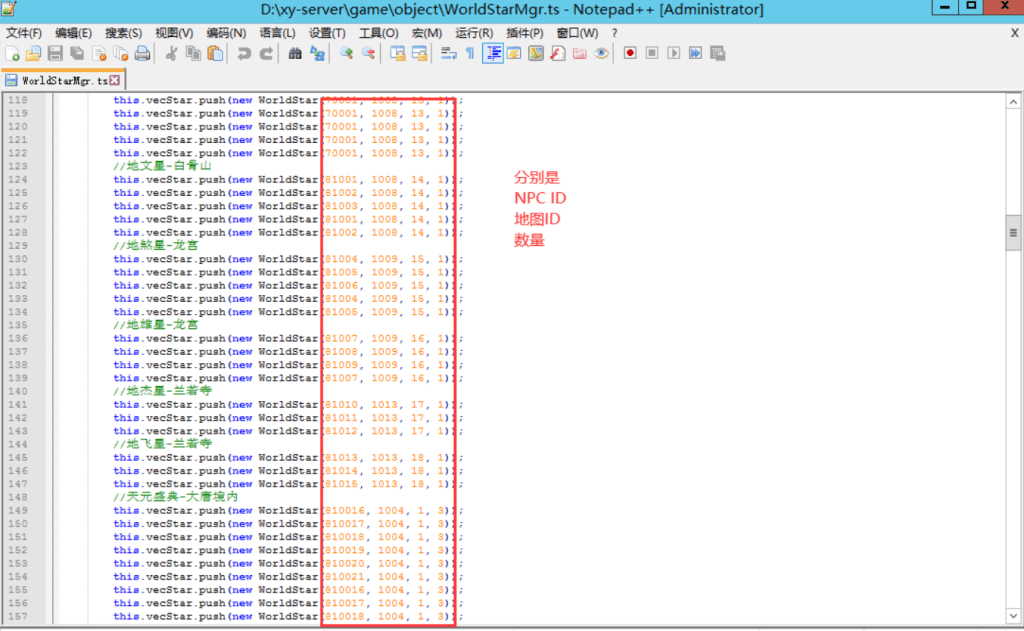Click the New file toolbar icon
Screen dimensions: 1024x631
[x=12, y=54]
